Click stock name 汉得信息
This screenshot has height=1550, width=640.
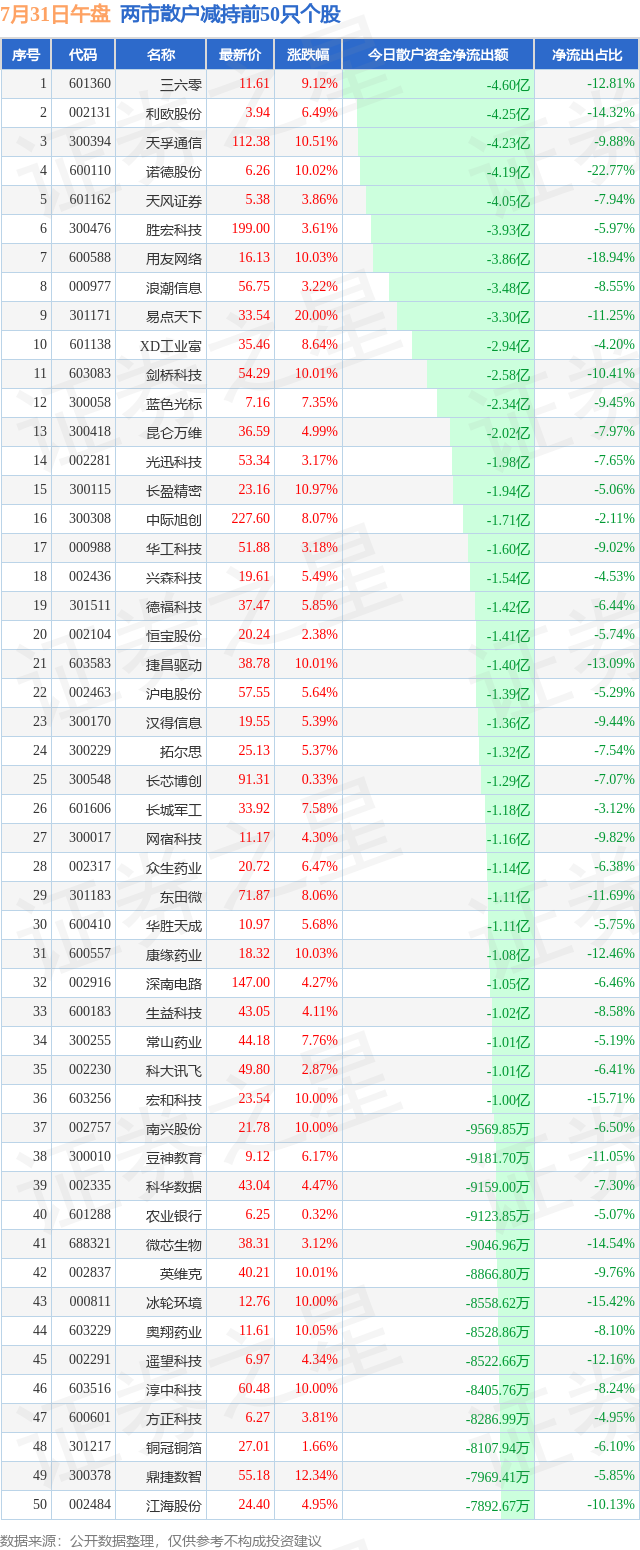pos(174,722)
